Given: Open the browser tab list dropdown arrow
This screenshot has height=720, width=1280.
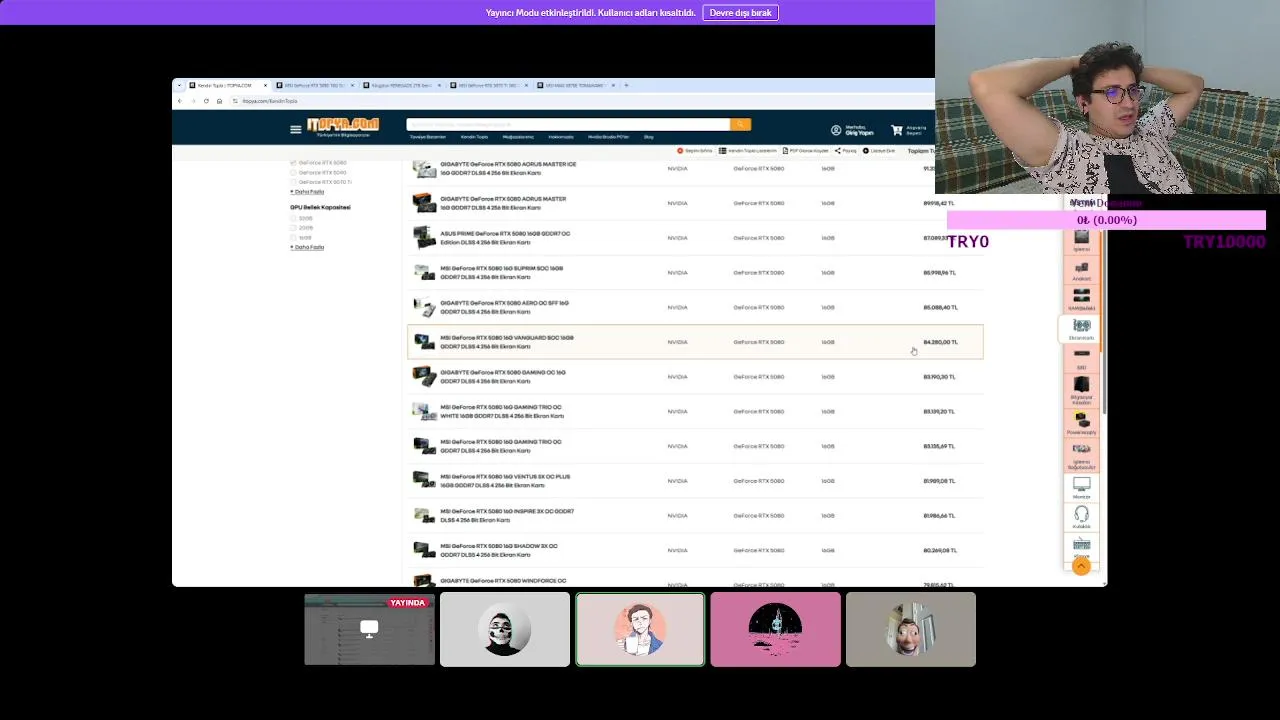Looking at the screenshot, I should (179, 85).
